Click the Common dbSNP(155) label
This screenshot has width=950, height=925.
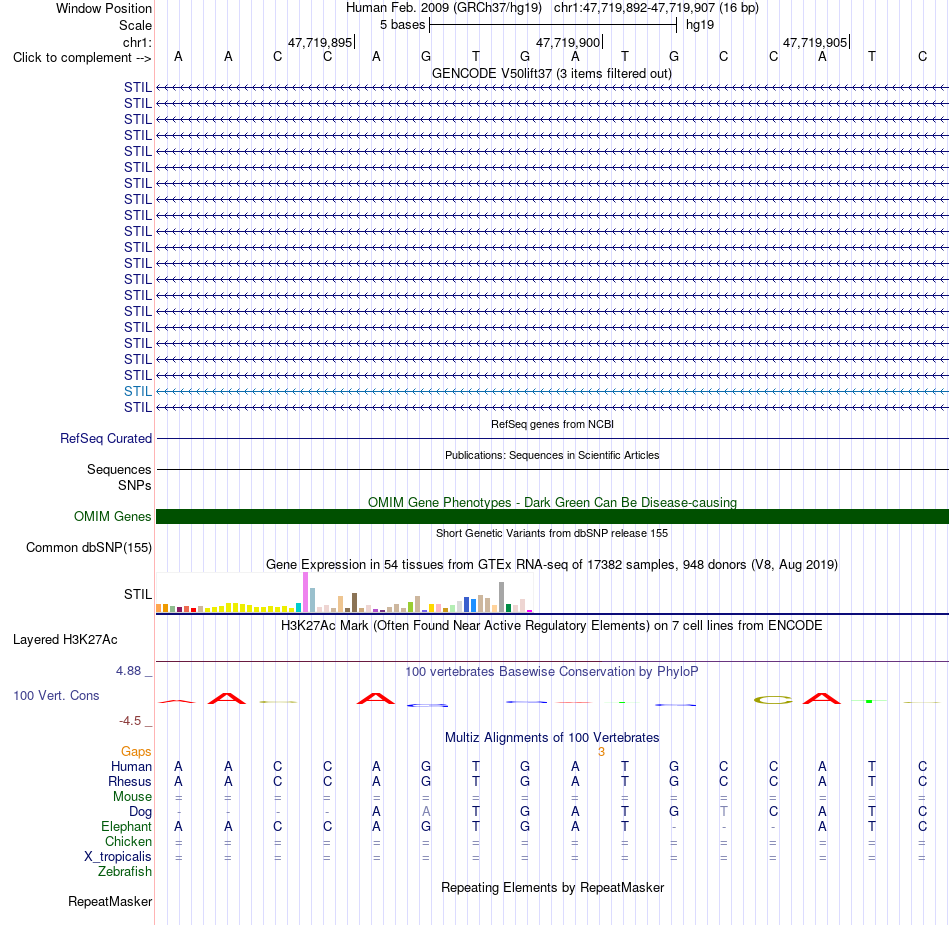88,548
